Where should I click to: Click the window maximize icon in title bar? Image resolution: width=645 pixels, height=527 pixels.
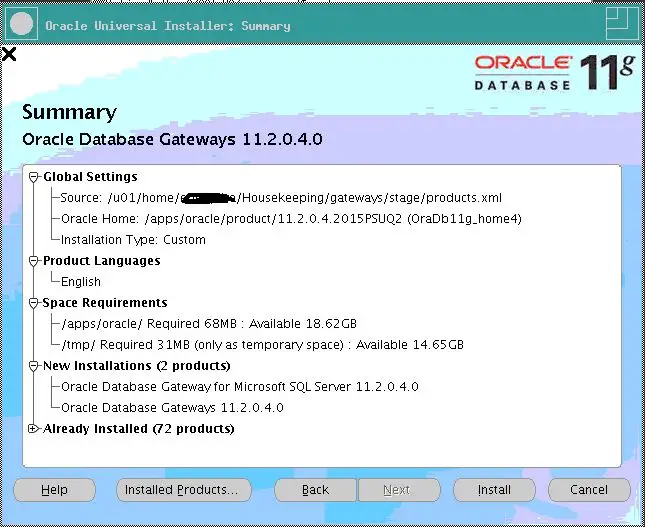[x=622, y=23]
